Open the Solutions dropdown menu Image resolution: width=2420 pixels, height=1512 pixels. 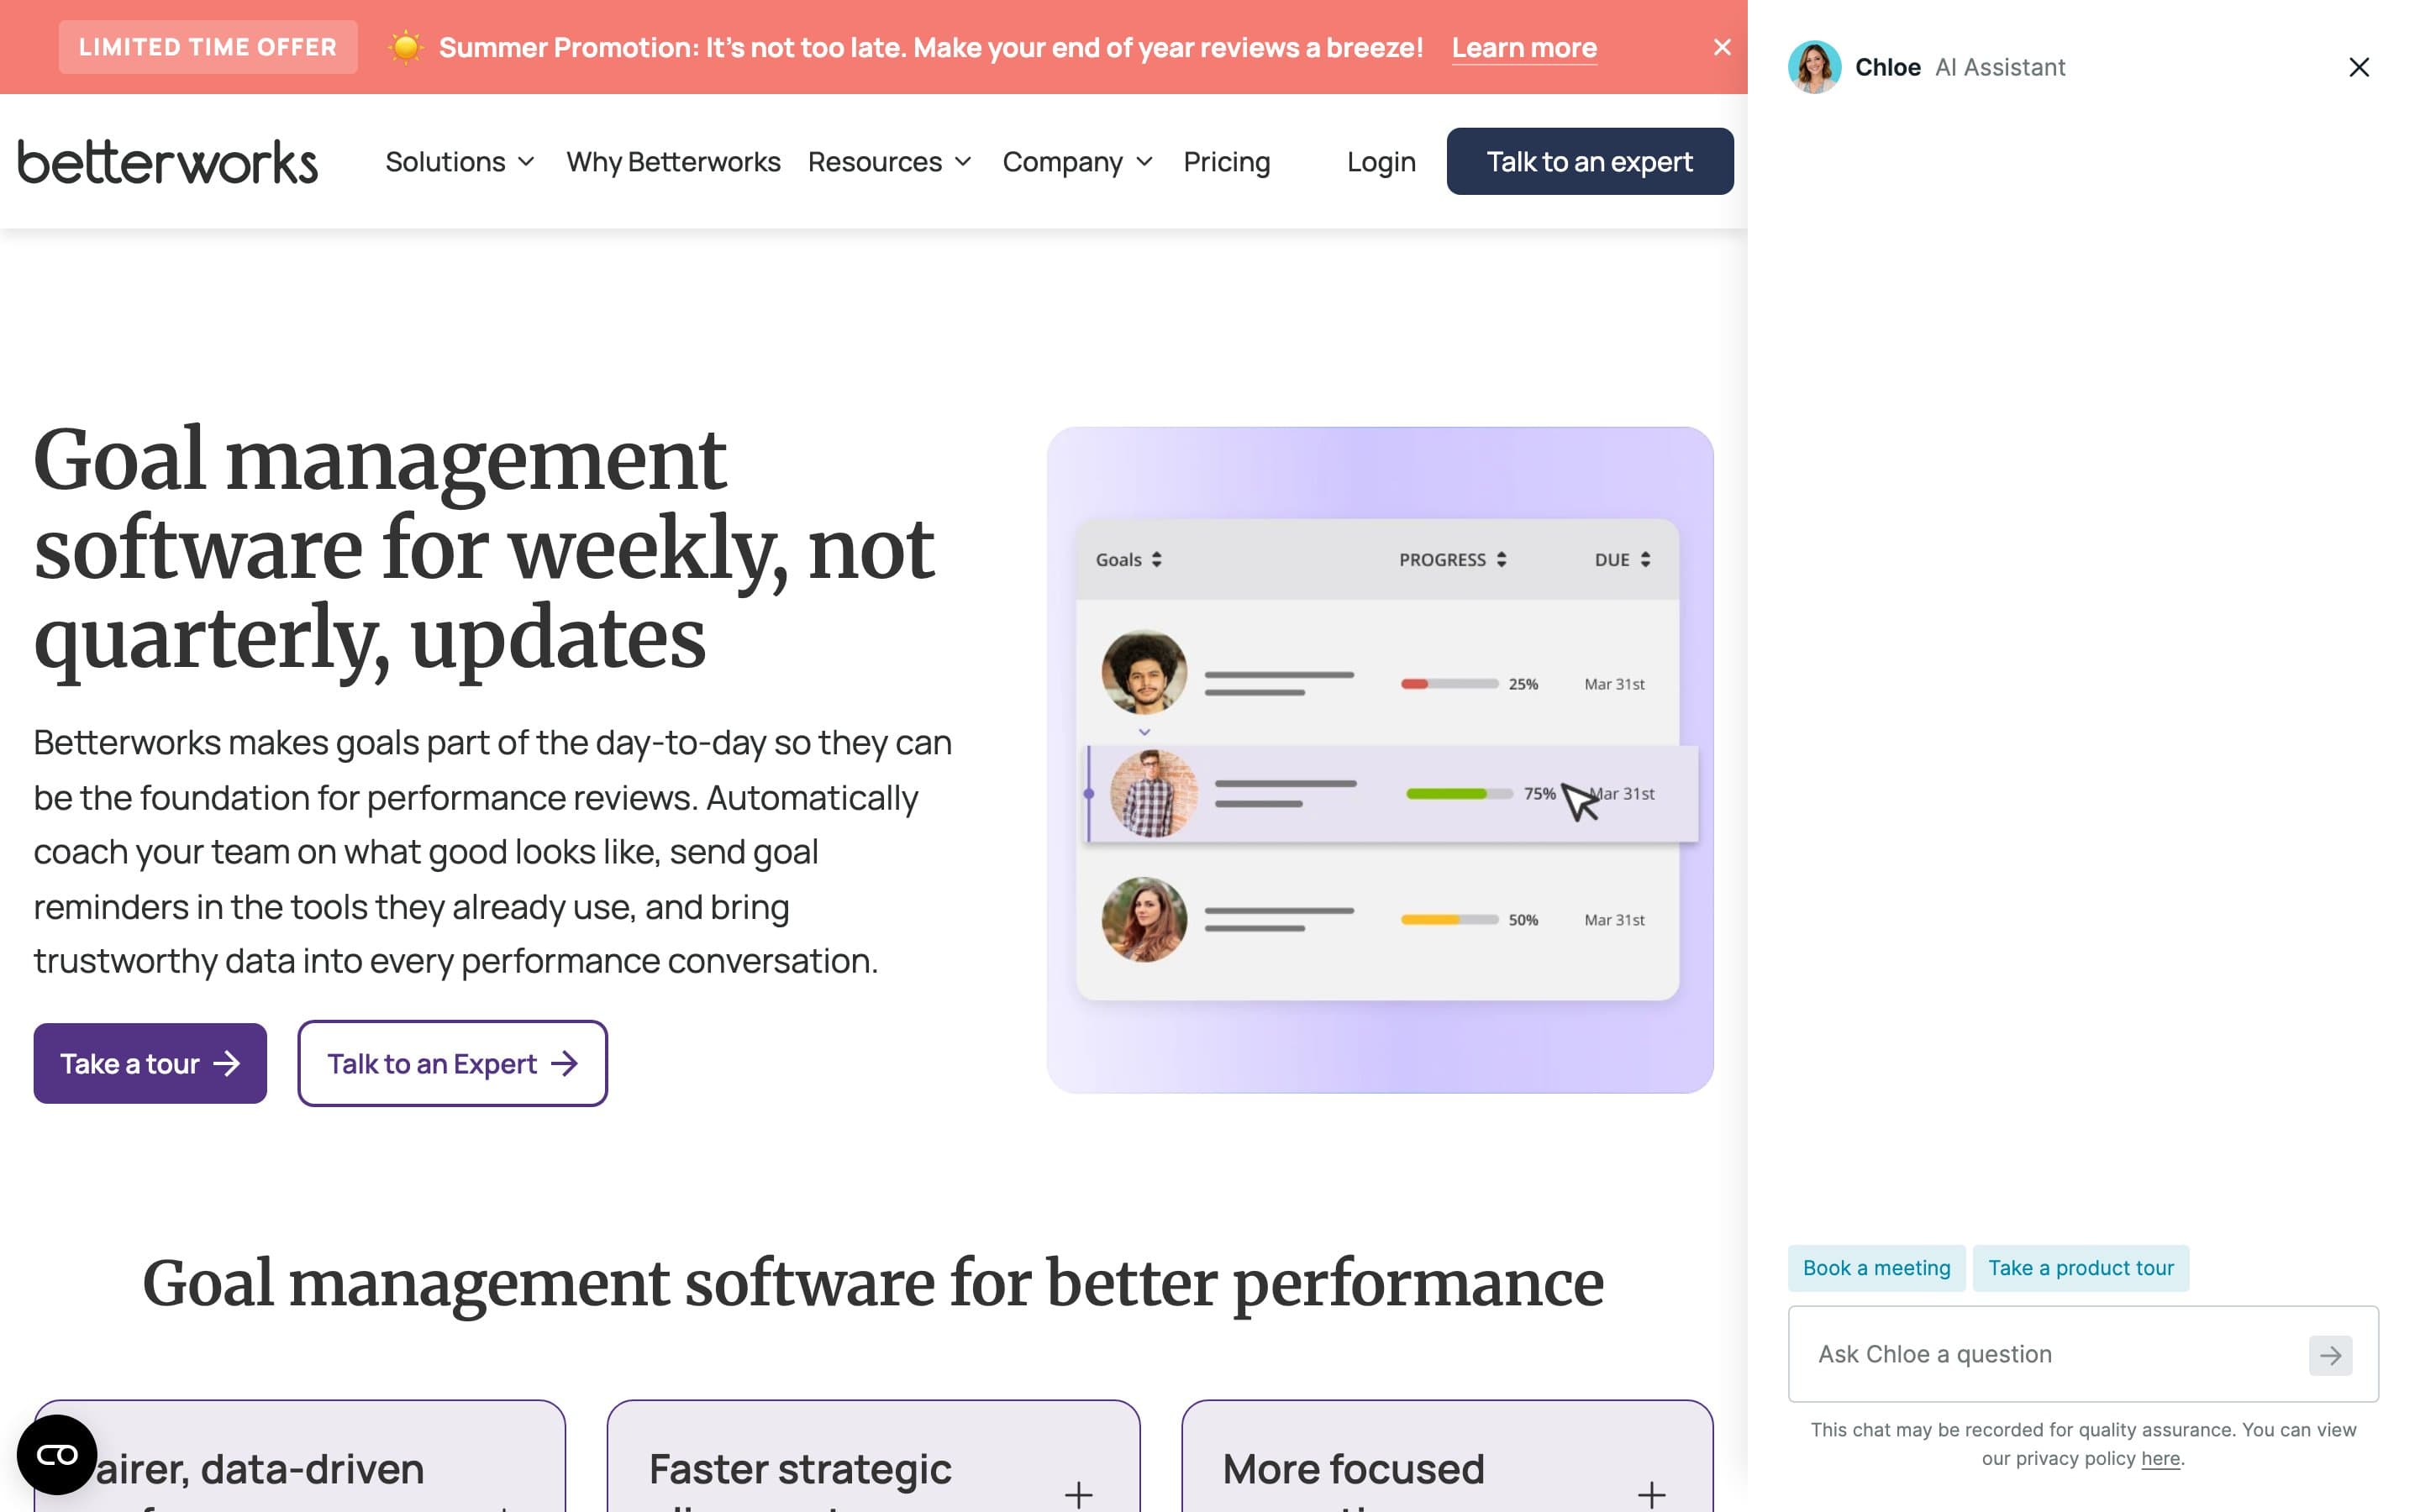pos(460,162)
